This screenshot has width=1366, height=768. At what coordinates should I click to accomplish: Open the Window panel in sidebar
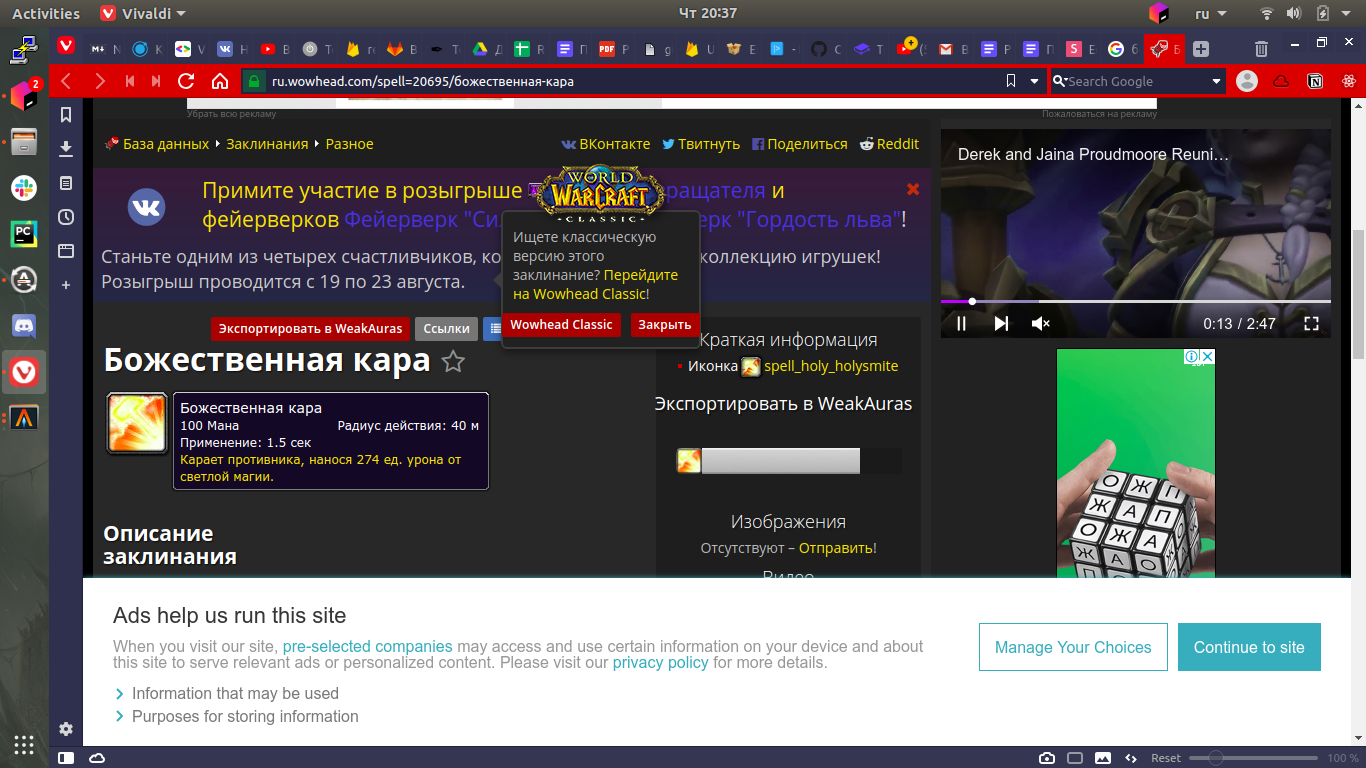click(66, 251)
